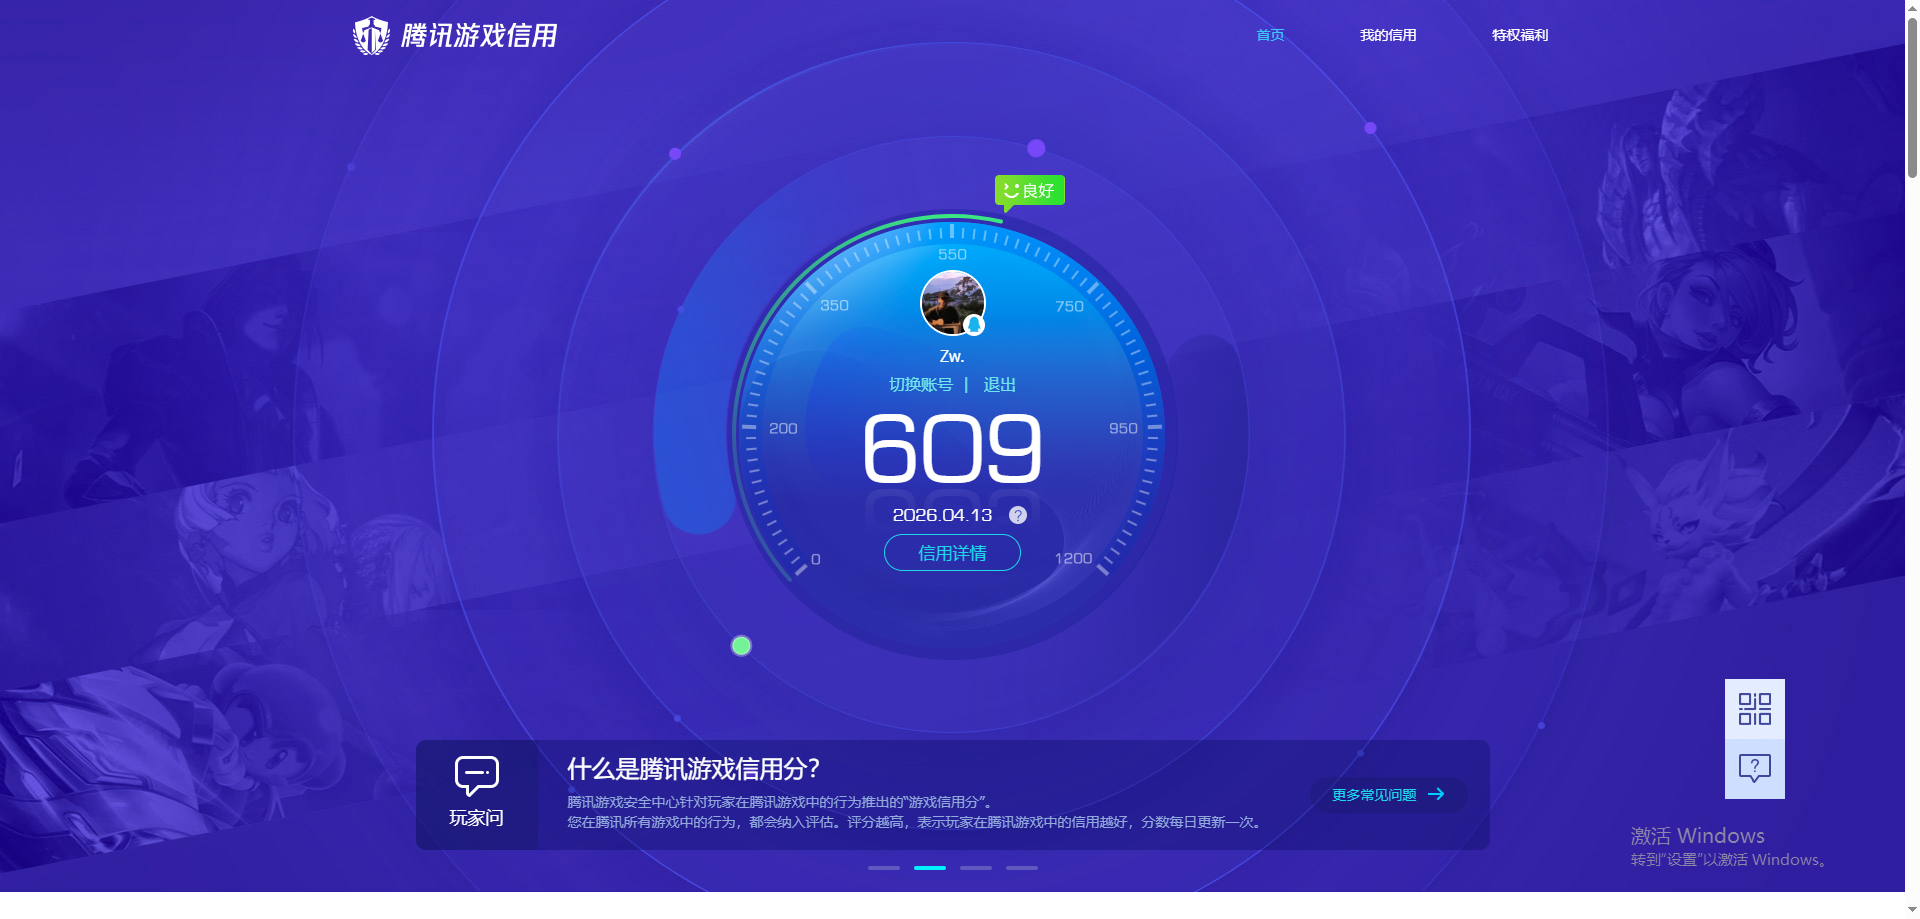Open 更多常见问题 for frequent questions

[x=1387, y=794]
